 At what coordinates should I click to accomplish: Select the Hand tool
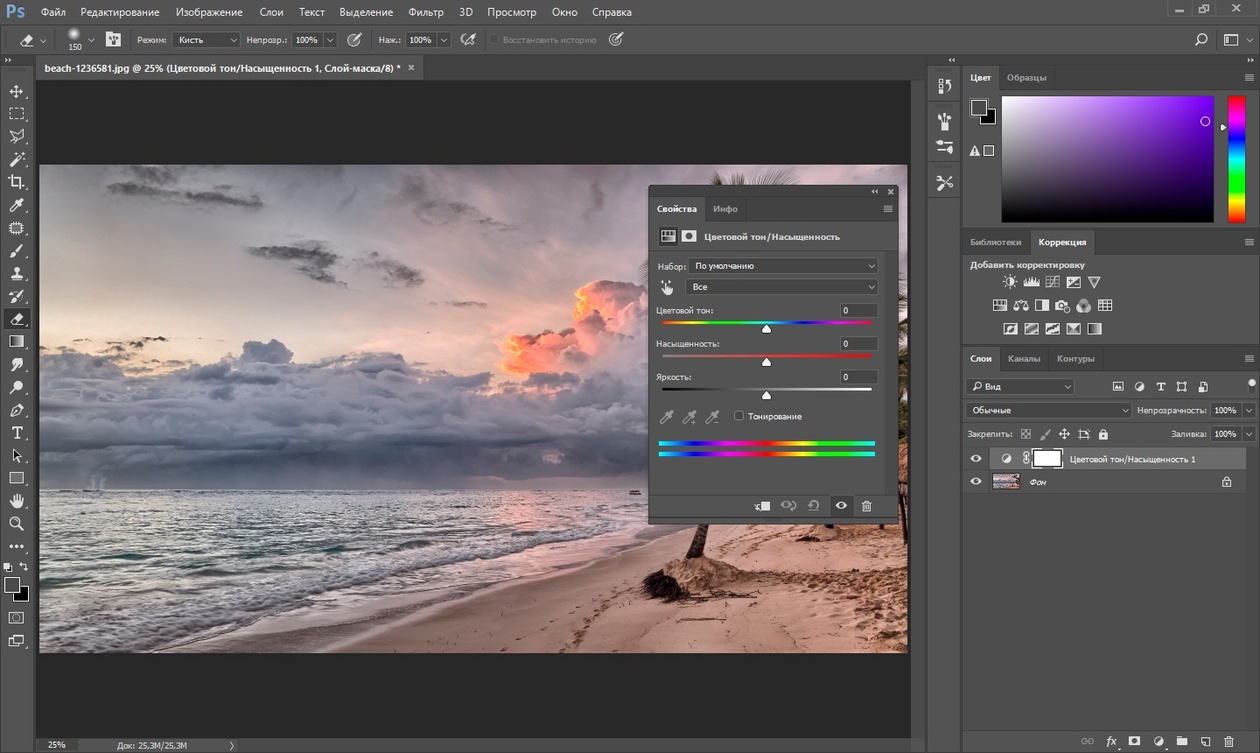[17, 501]
